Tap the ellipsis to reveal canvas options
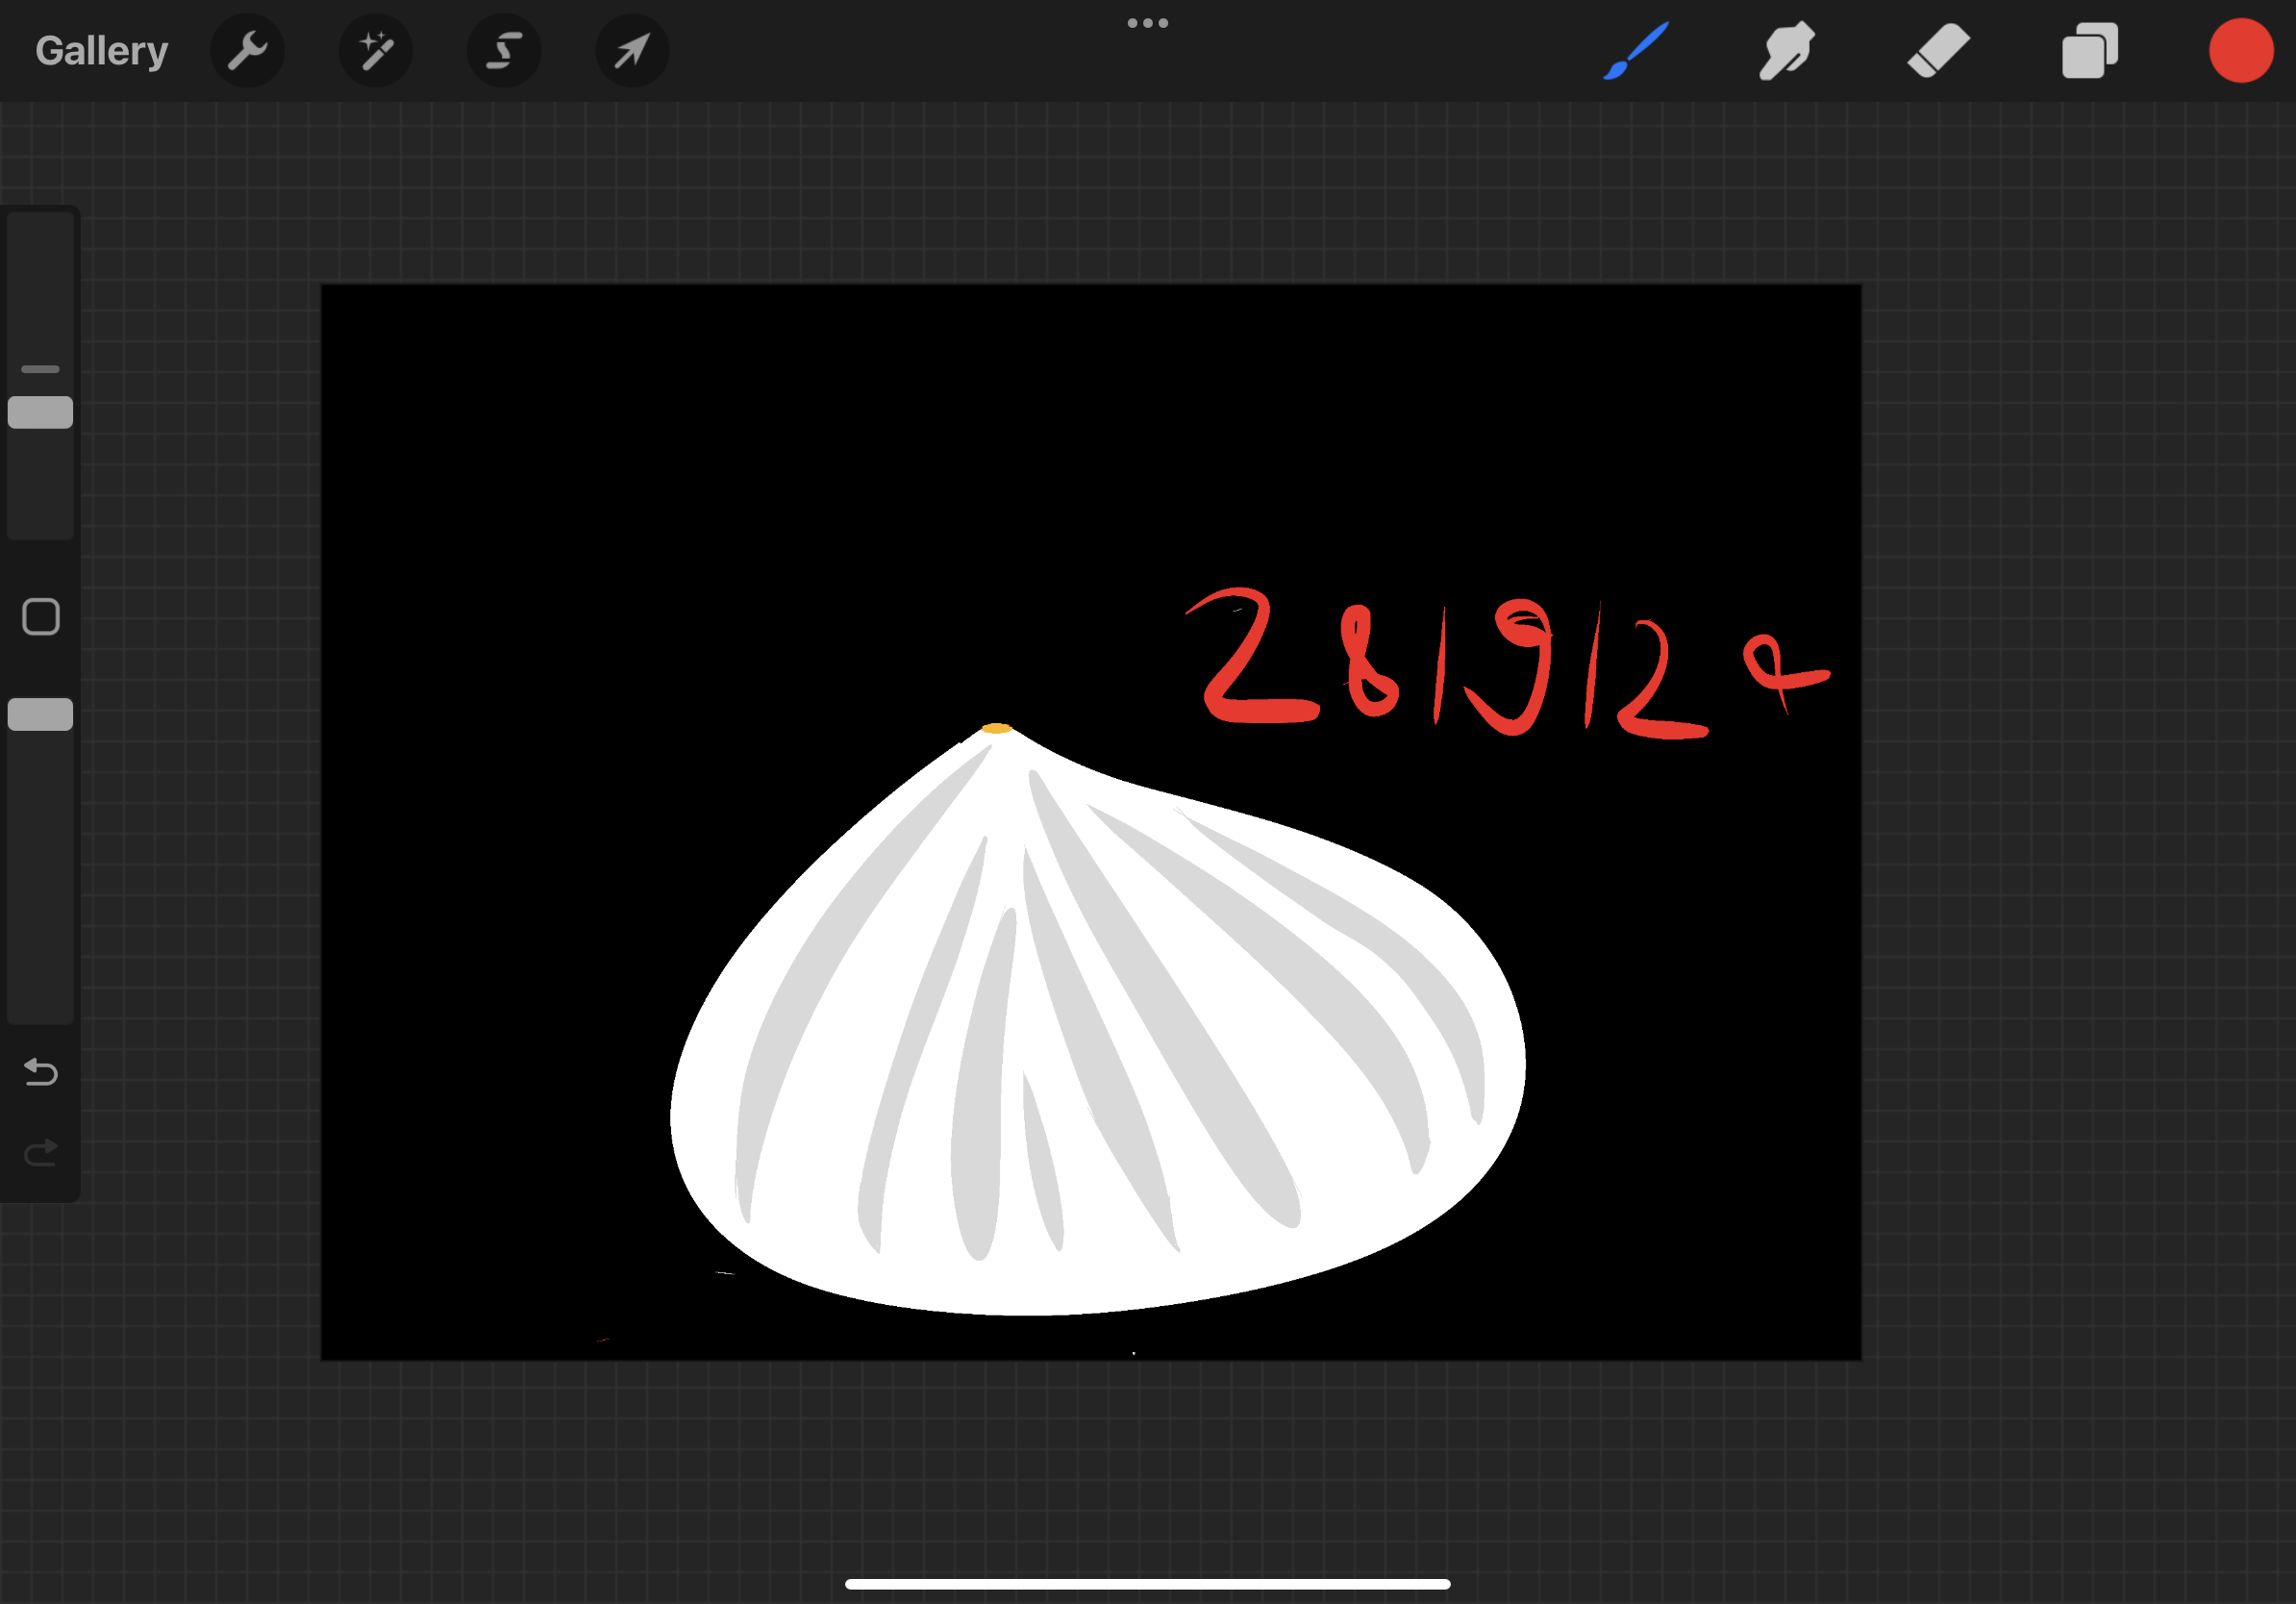Viewport: 2296px width, 1604px height. coord(1148,22)
